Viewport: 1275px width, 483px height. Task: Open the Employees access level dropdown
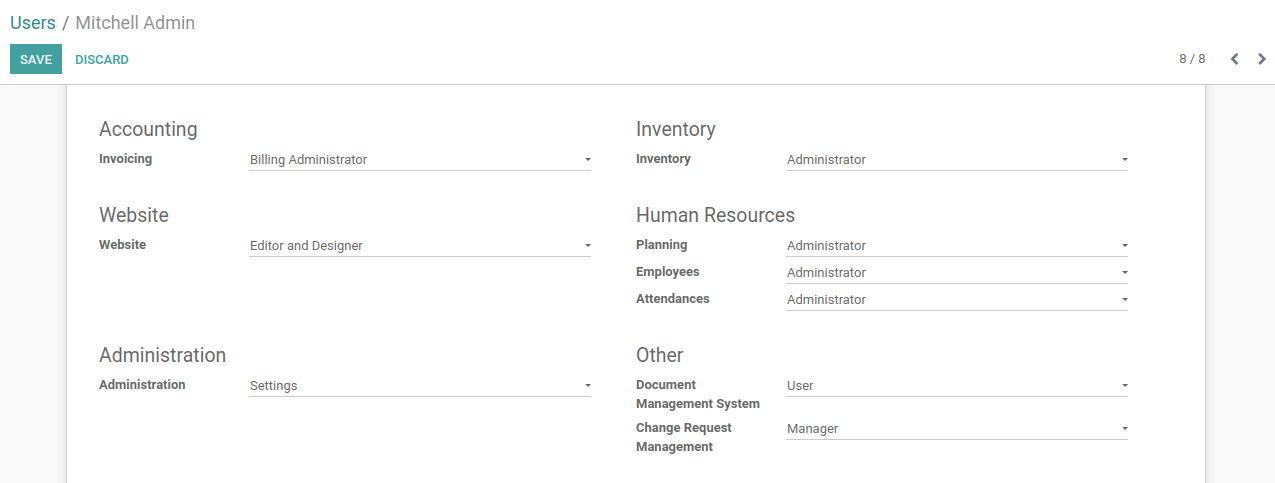957,272
